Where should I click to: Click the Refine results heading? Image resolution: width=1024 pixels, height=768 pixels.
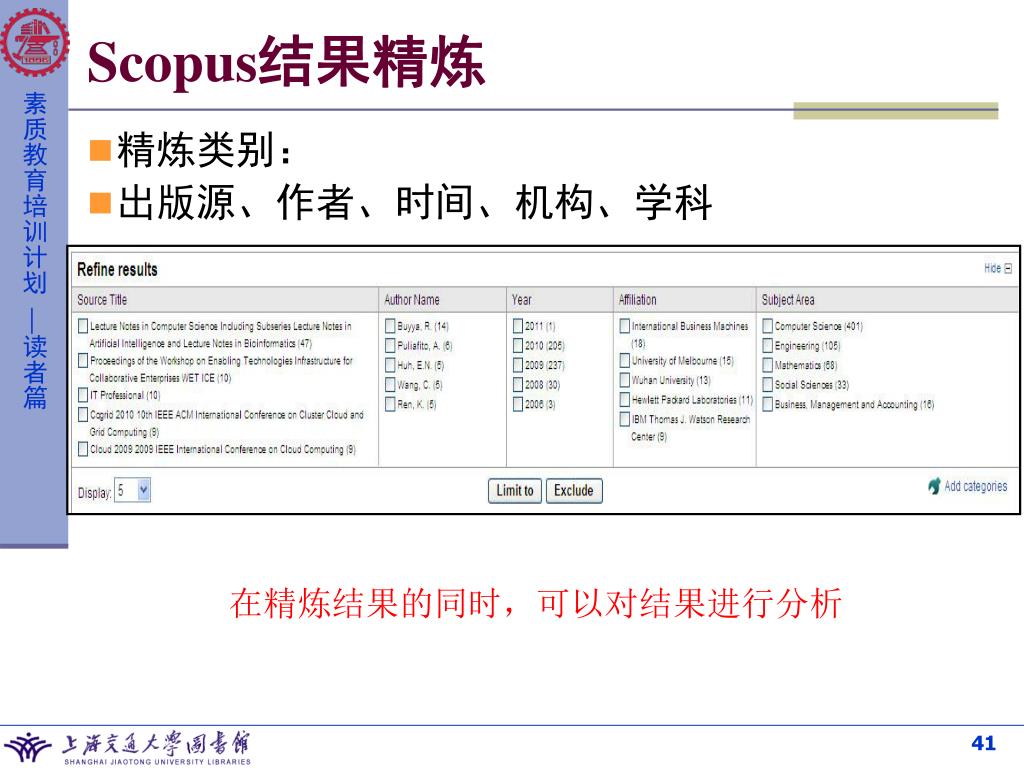(118, 269)
